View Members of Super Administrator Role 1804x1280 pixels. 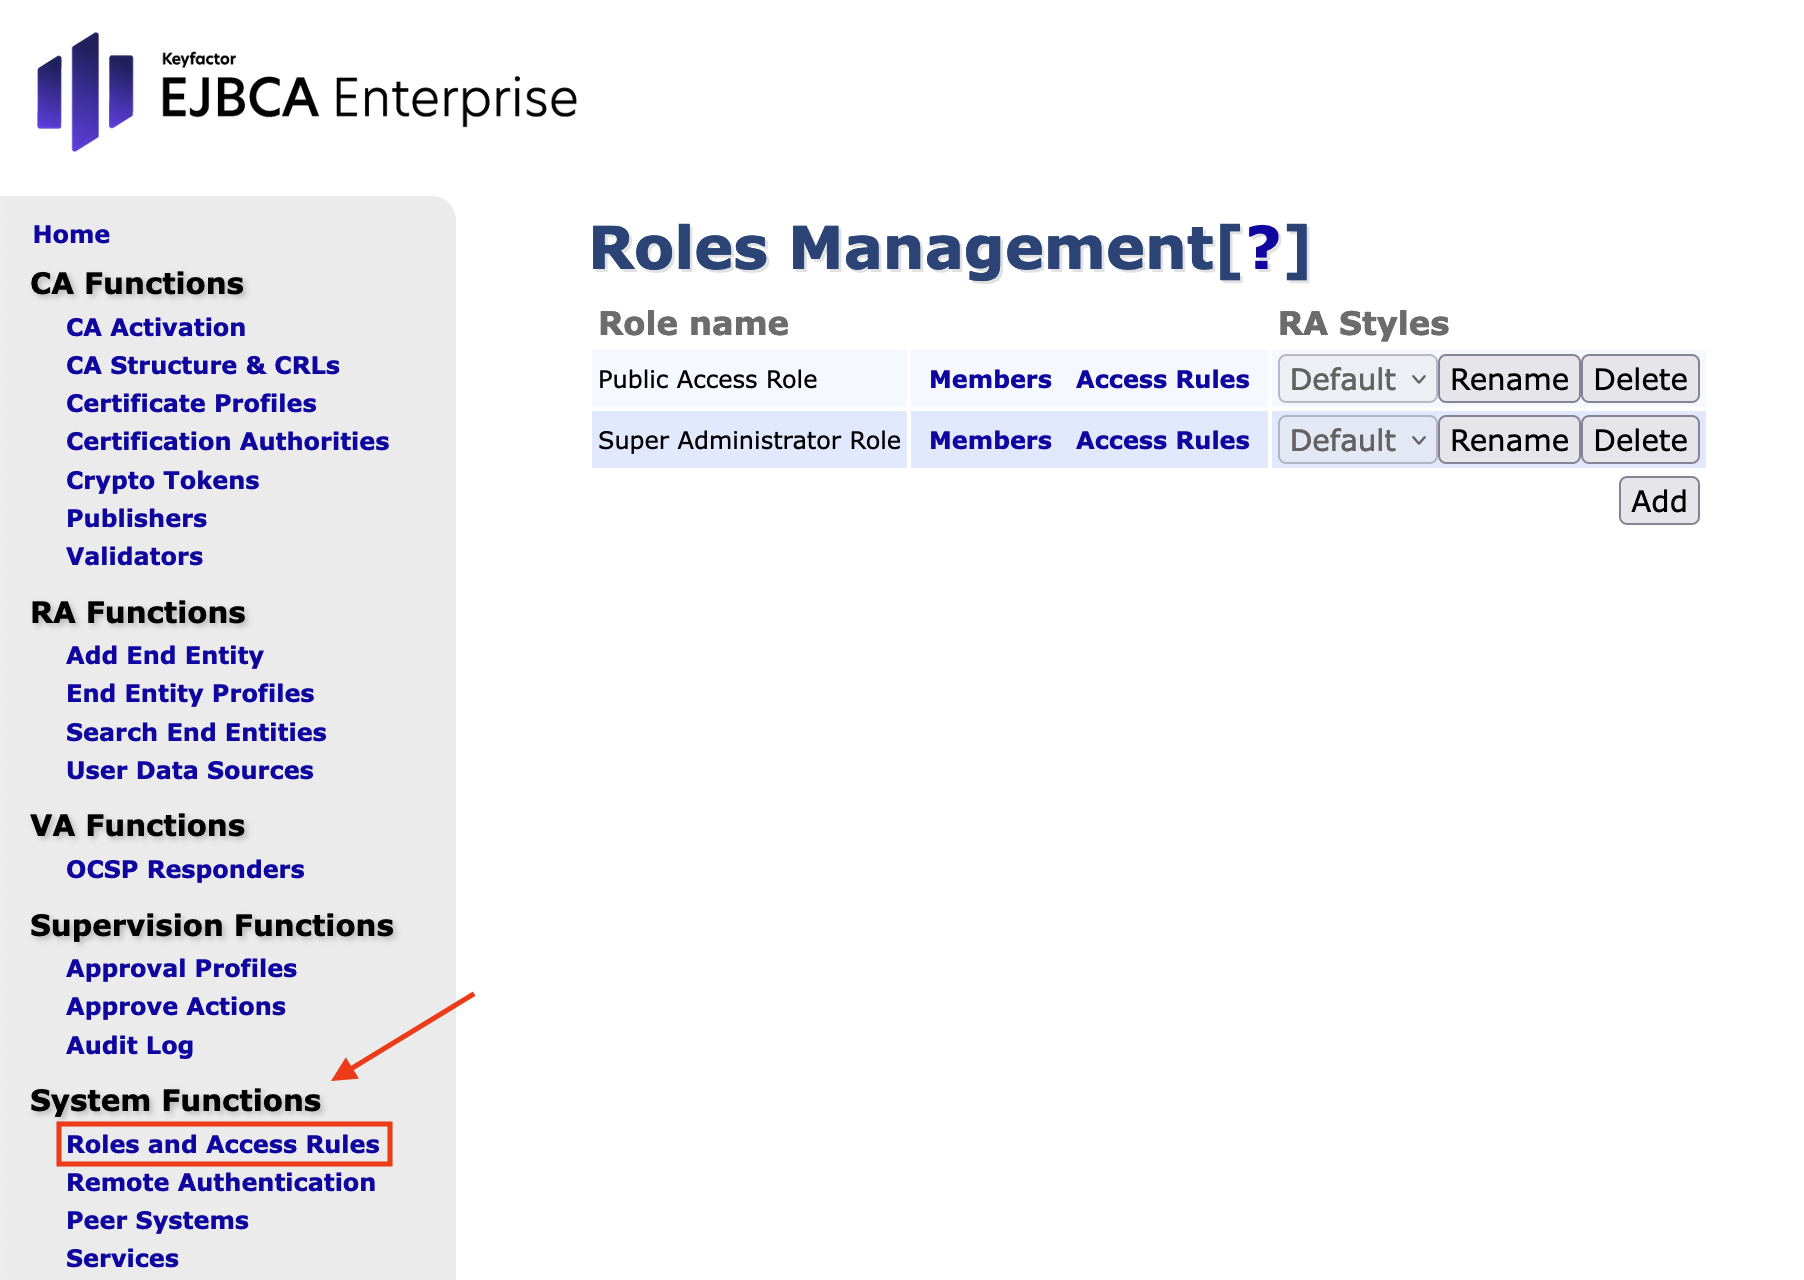tap(989, 441)
